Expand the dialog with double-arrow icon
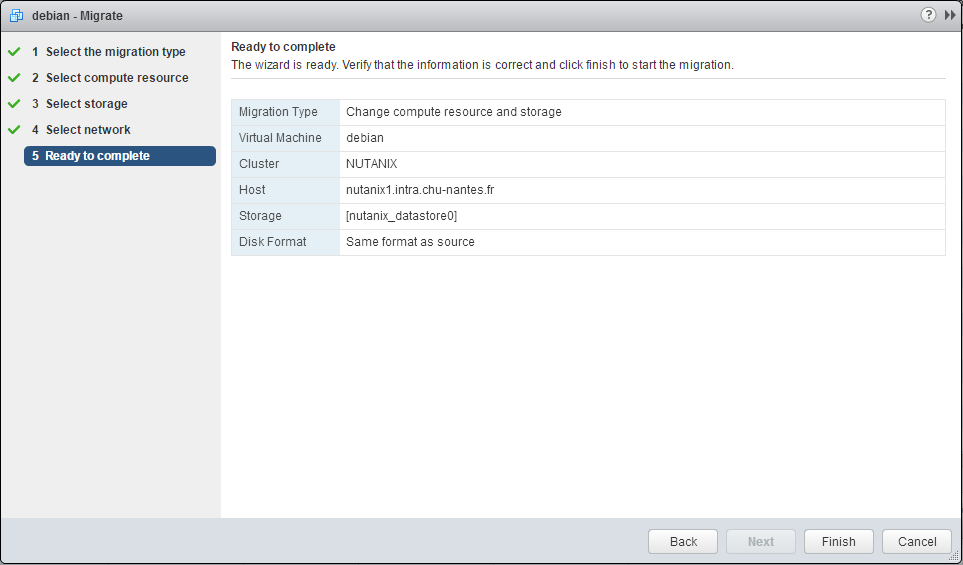 [x=949, y=15]
